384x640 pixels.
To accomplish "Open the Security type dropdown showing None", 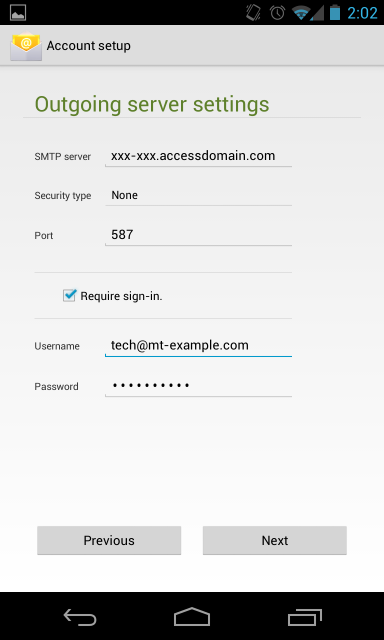I will point(198,196).
